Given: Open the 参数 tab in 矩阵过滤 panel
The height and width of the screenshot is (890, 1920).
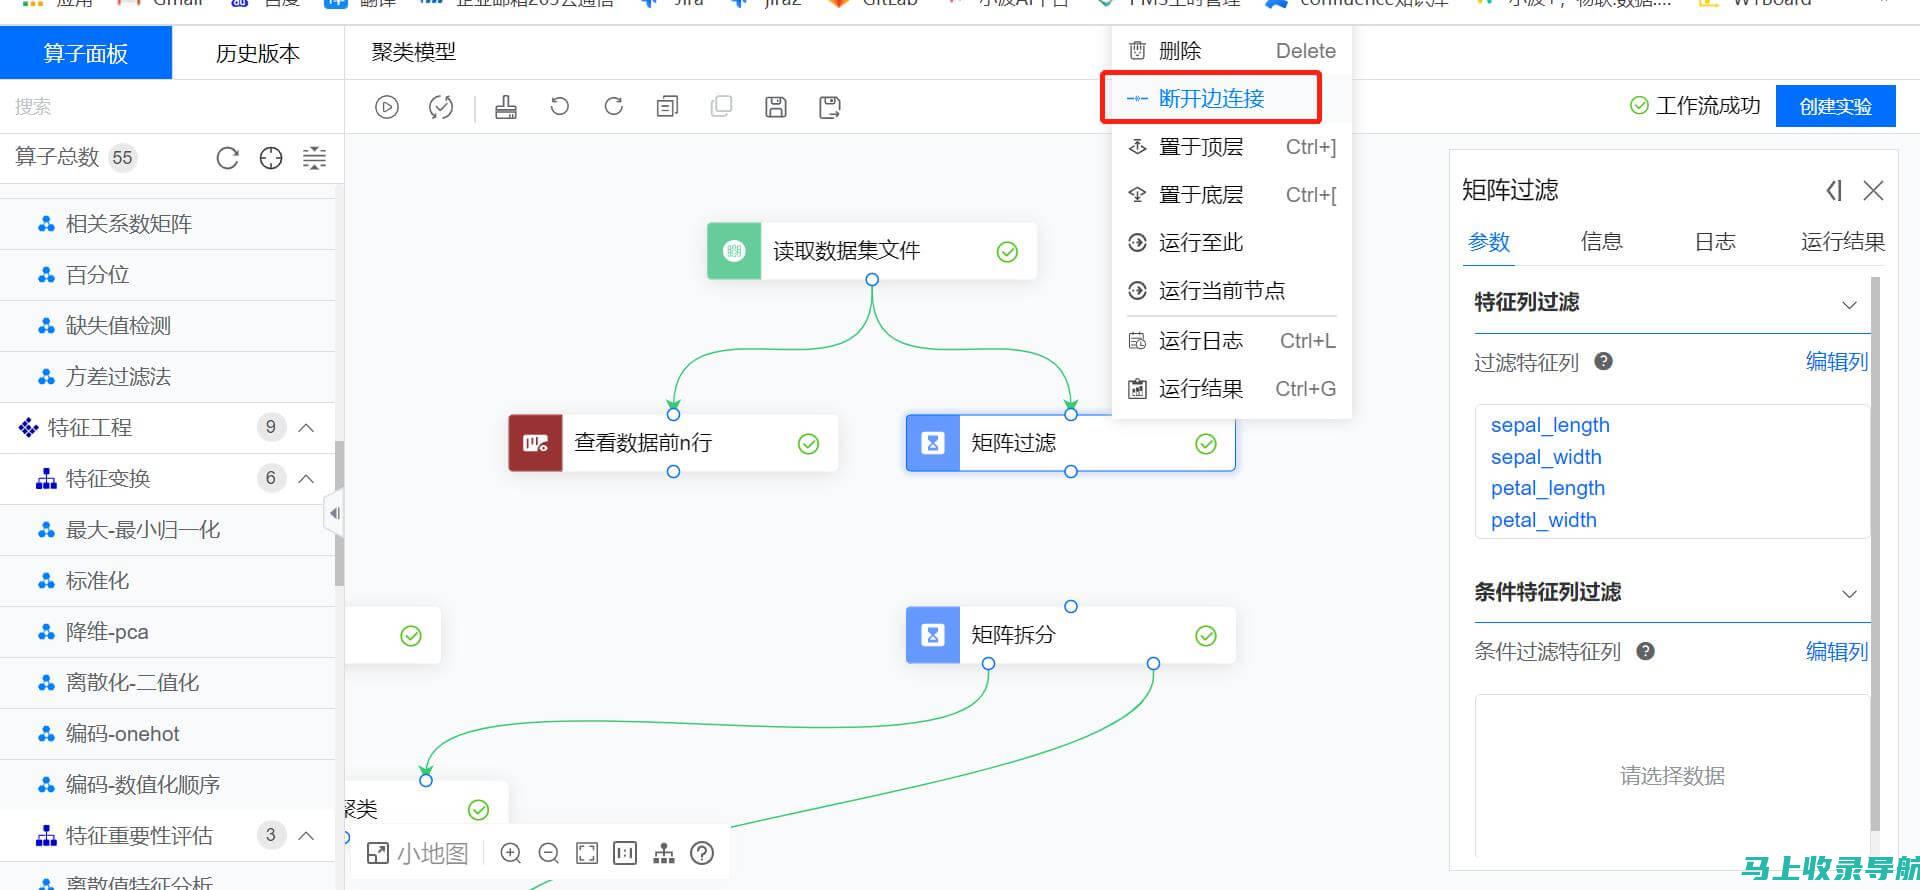Looking at the screenshot, I should click(x=1489, y=241).
